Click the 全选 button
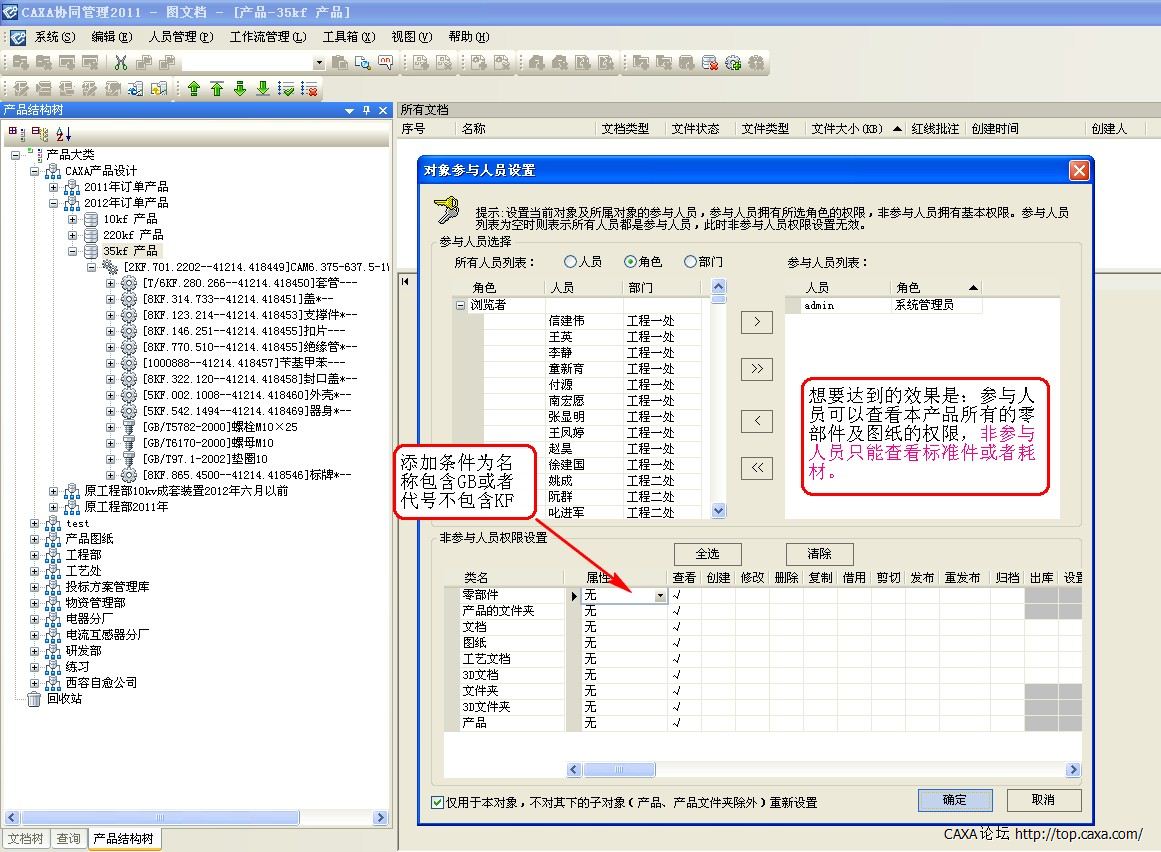Viewport: 1161px width, 852px height. point(707,554)
